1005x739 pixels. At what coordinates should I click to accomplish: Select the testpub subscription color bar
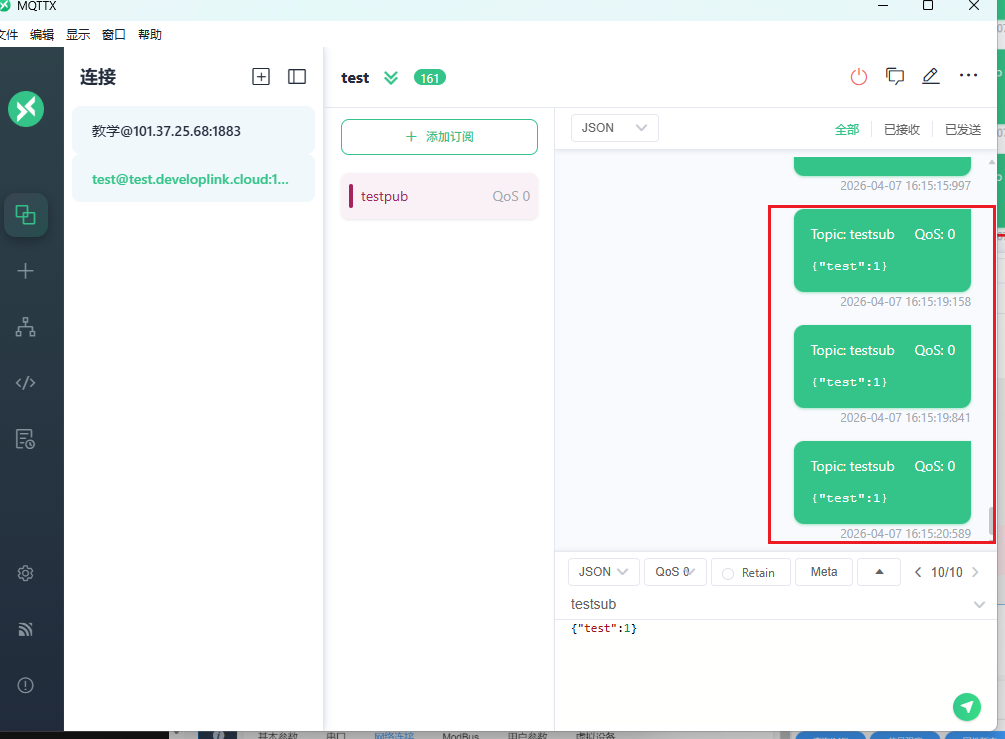pos(351,196)
